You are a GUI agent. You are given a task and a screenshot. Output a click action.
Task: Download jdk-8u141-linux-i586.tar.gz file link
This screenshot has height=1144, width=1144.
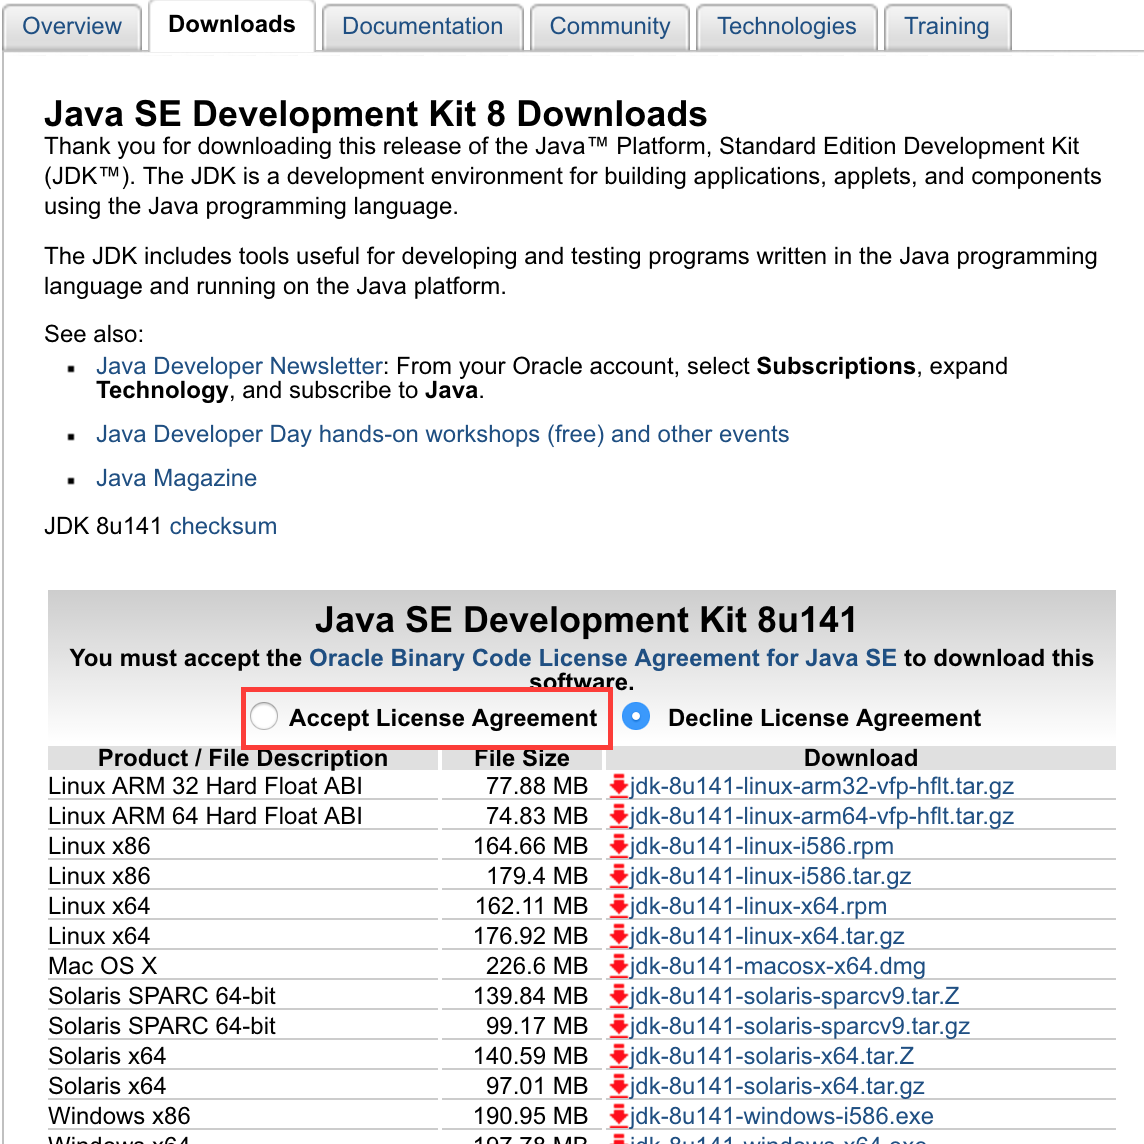[770, 876]
